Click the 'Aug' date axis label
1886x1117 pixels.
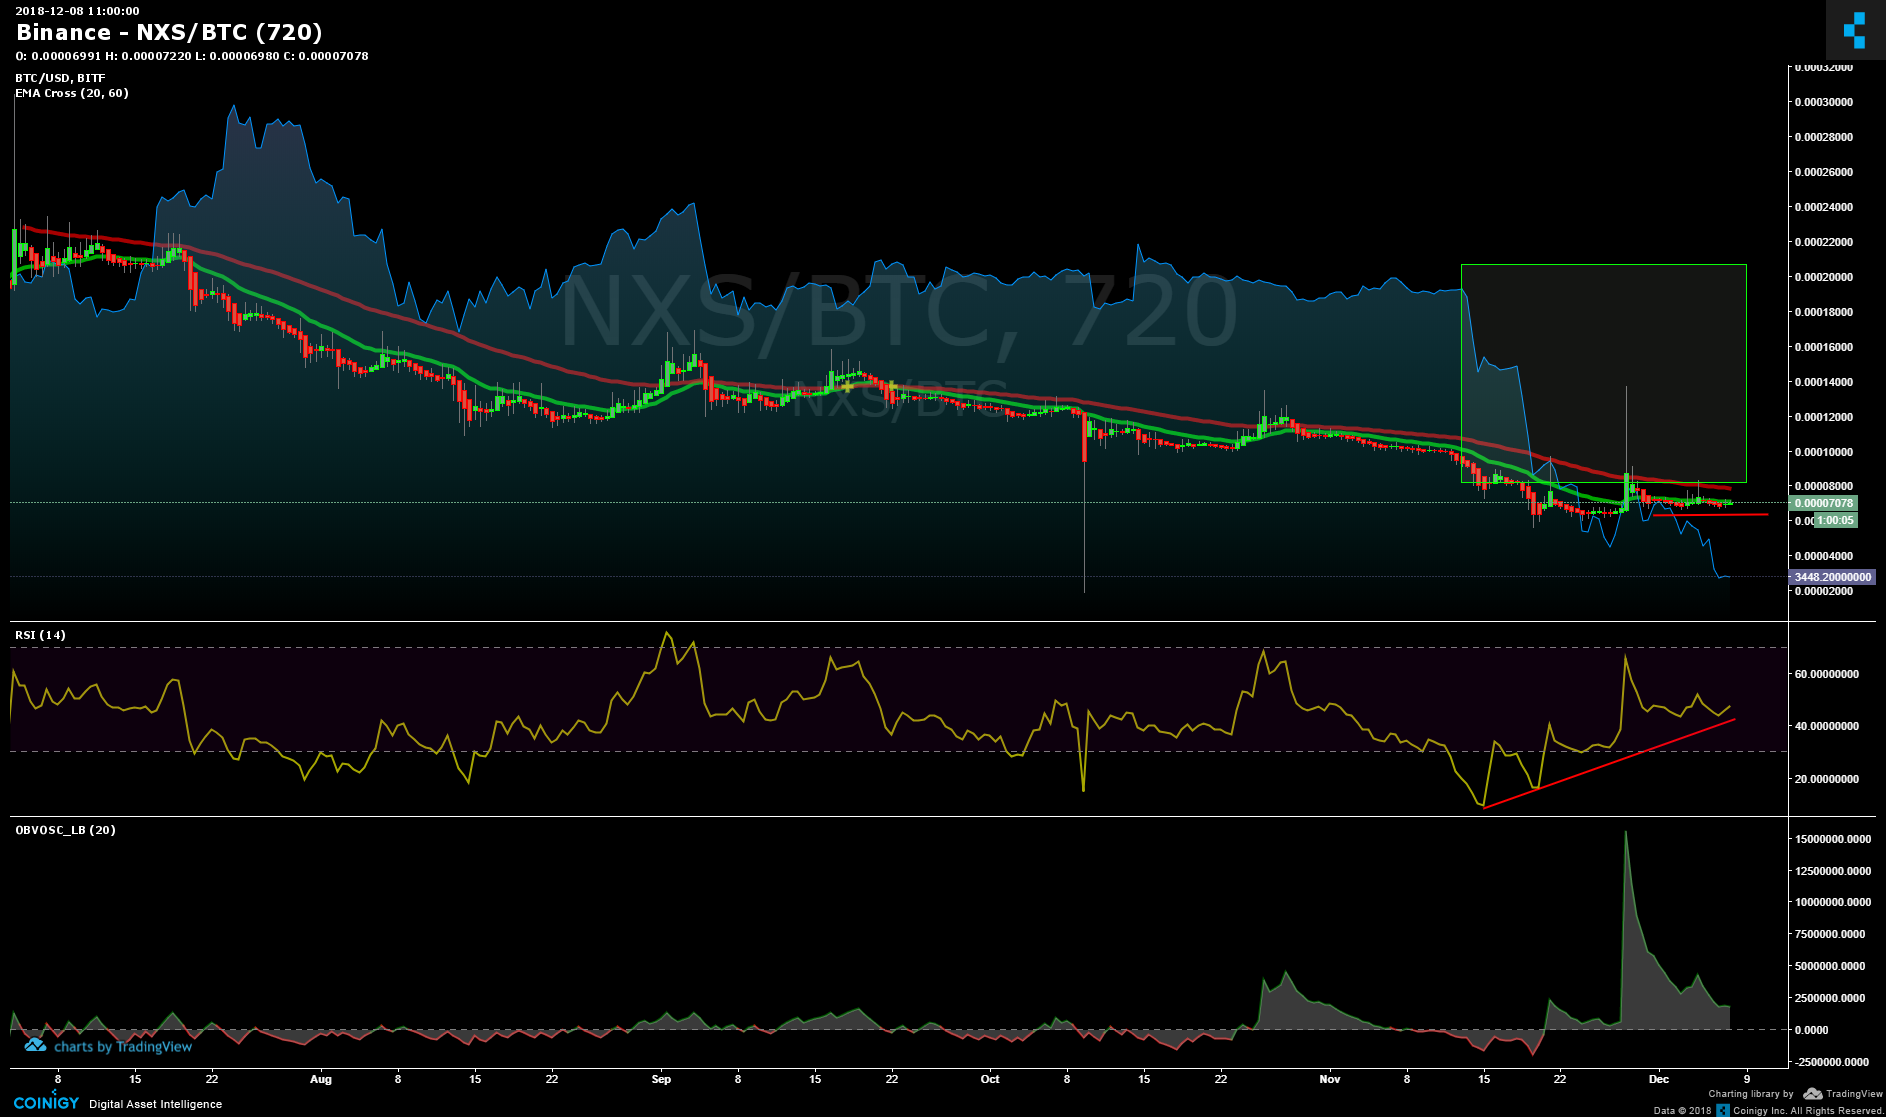coord(321,1079)
